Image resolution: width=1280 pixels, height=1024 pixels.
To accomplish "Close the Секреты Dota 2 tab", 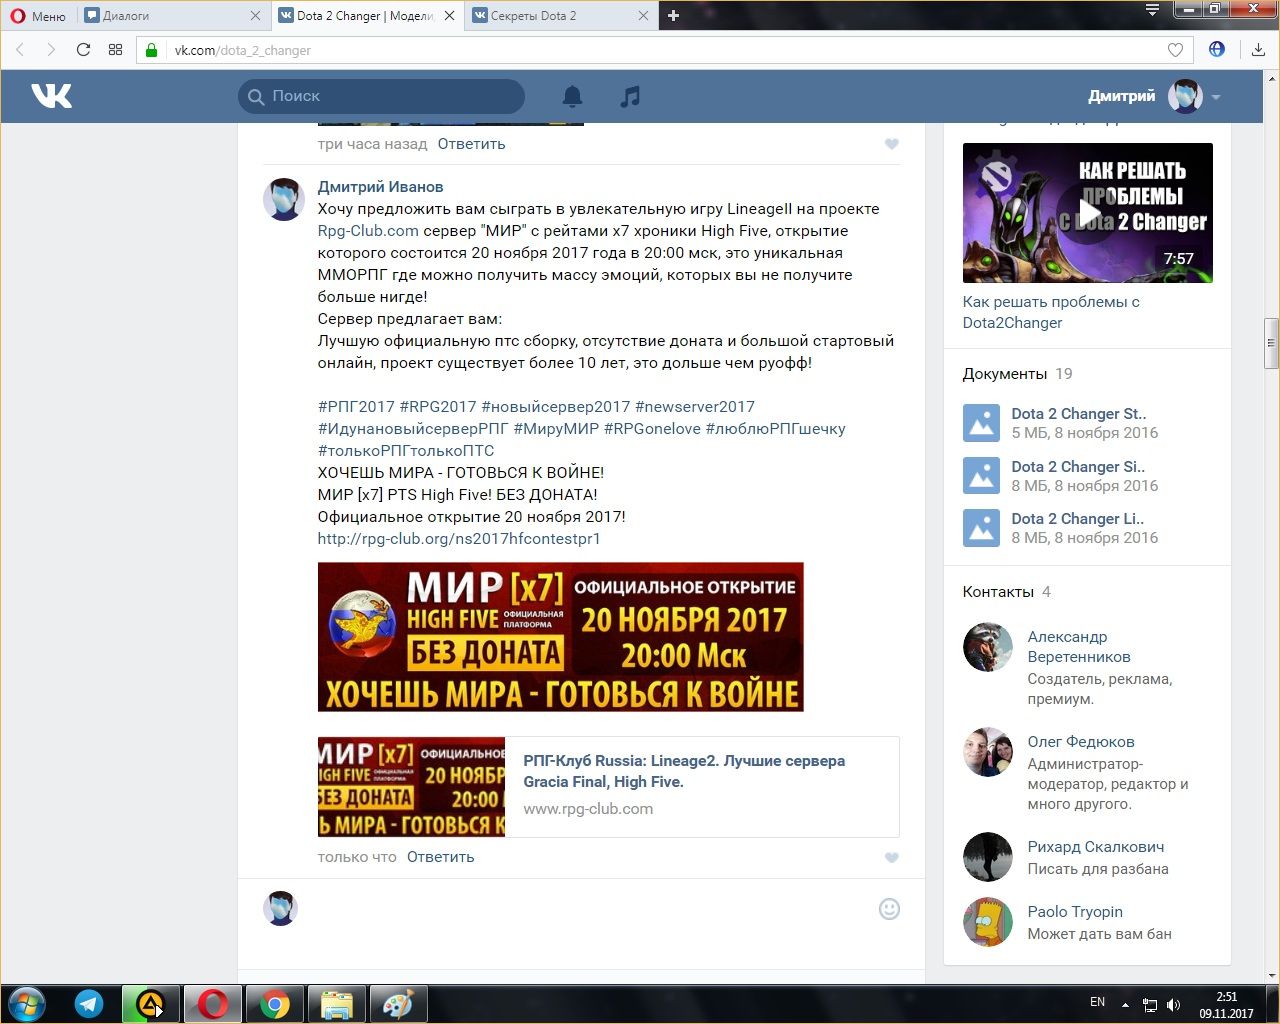I will click(643, 15).
